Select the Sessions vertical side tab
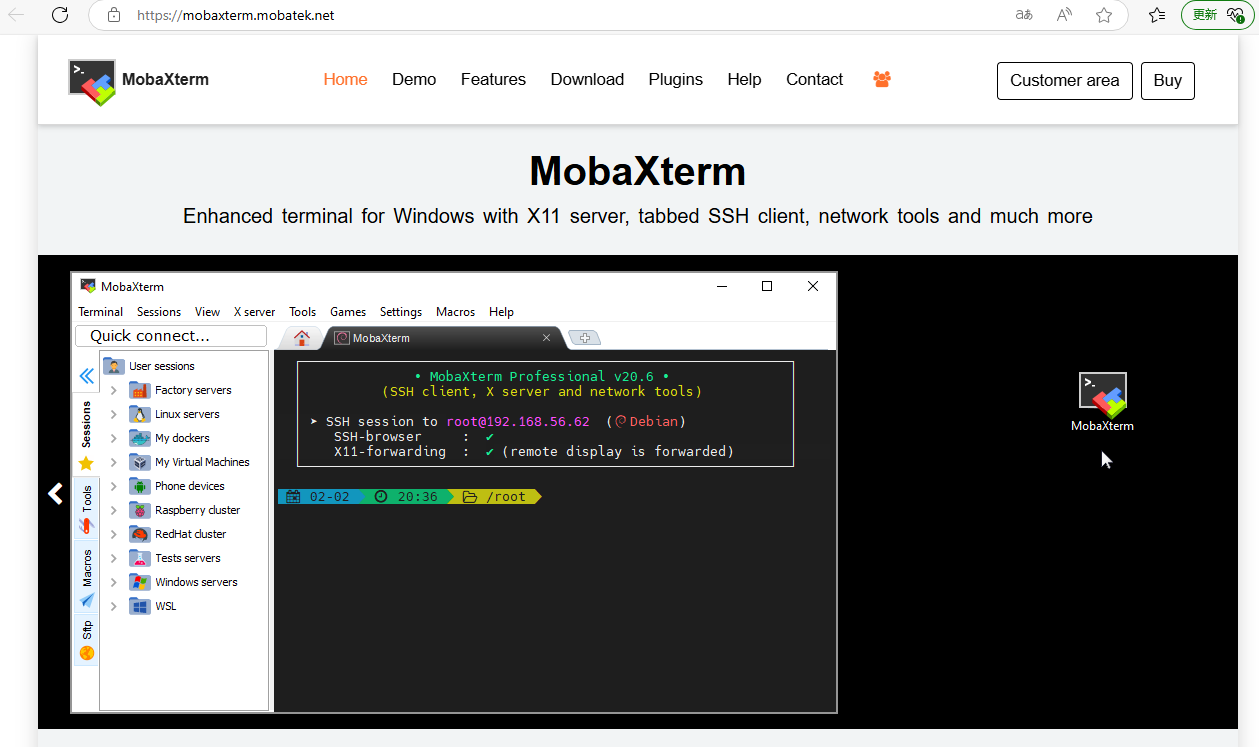This screenshot has height=747, width=1259. (x=86, y=432)
